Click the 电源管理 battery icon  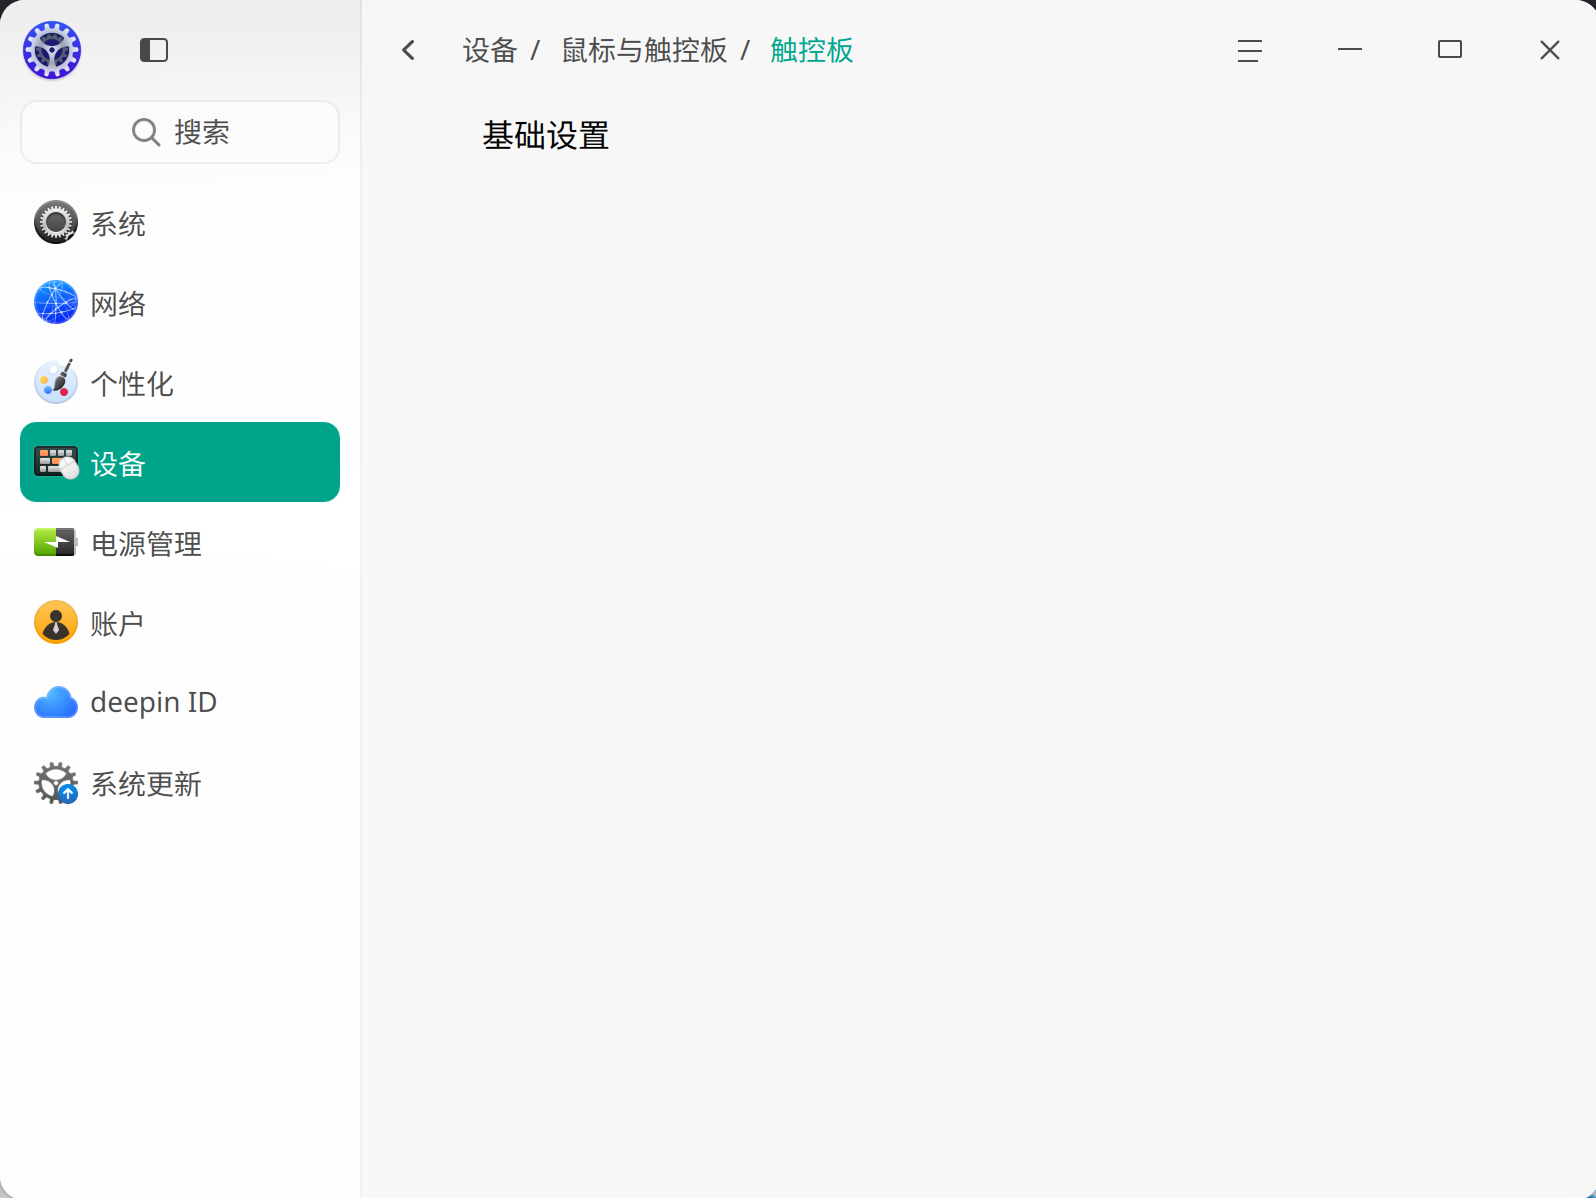point(56,543)
